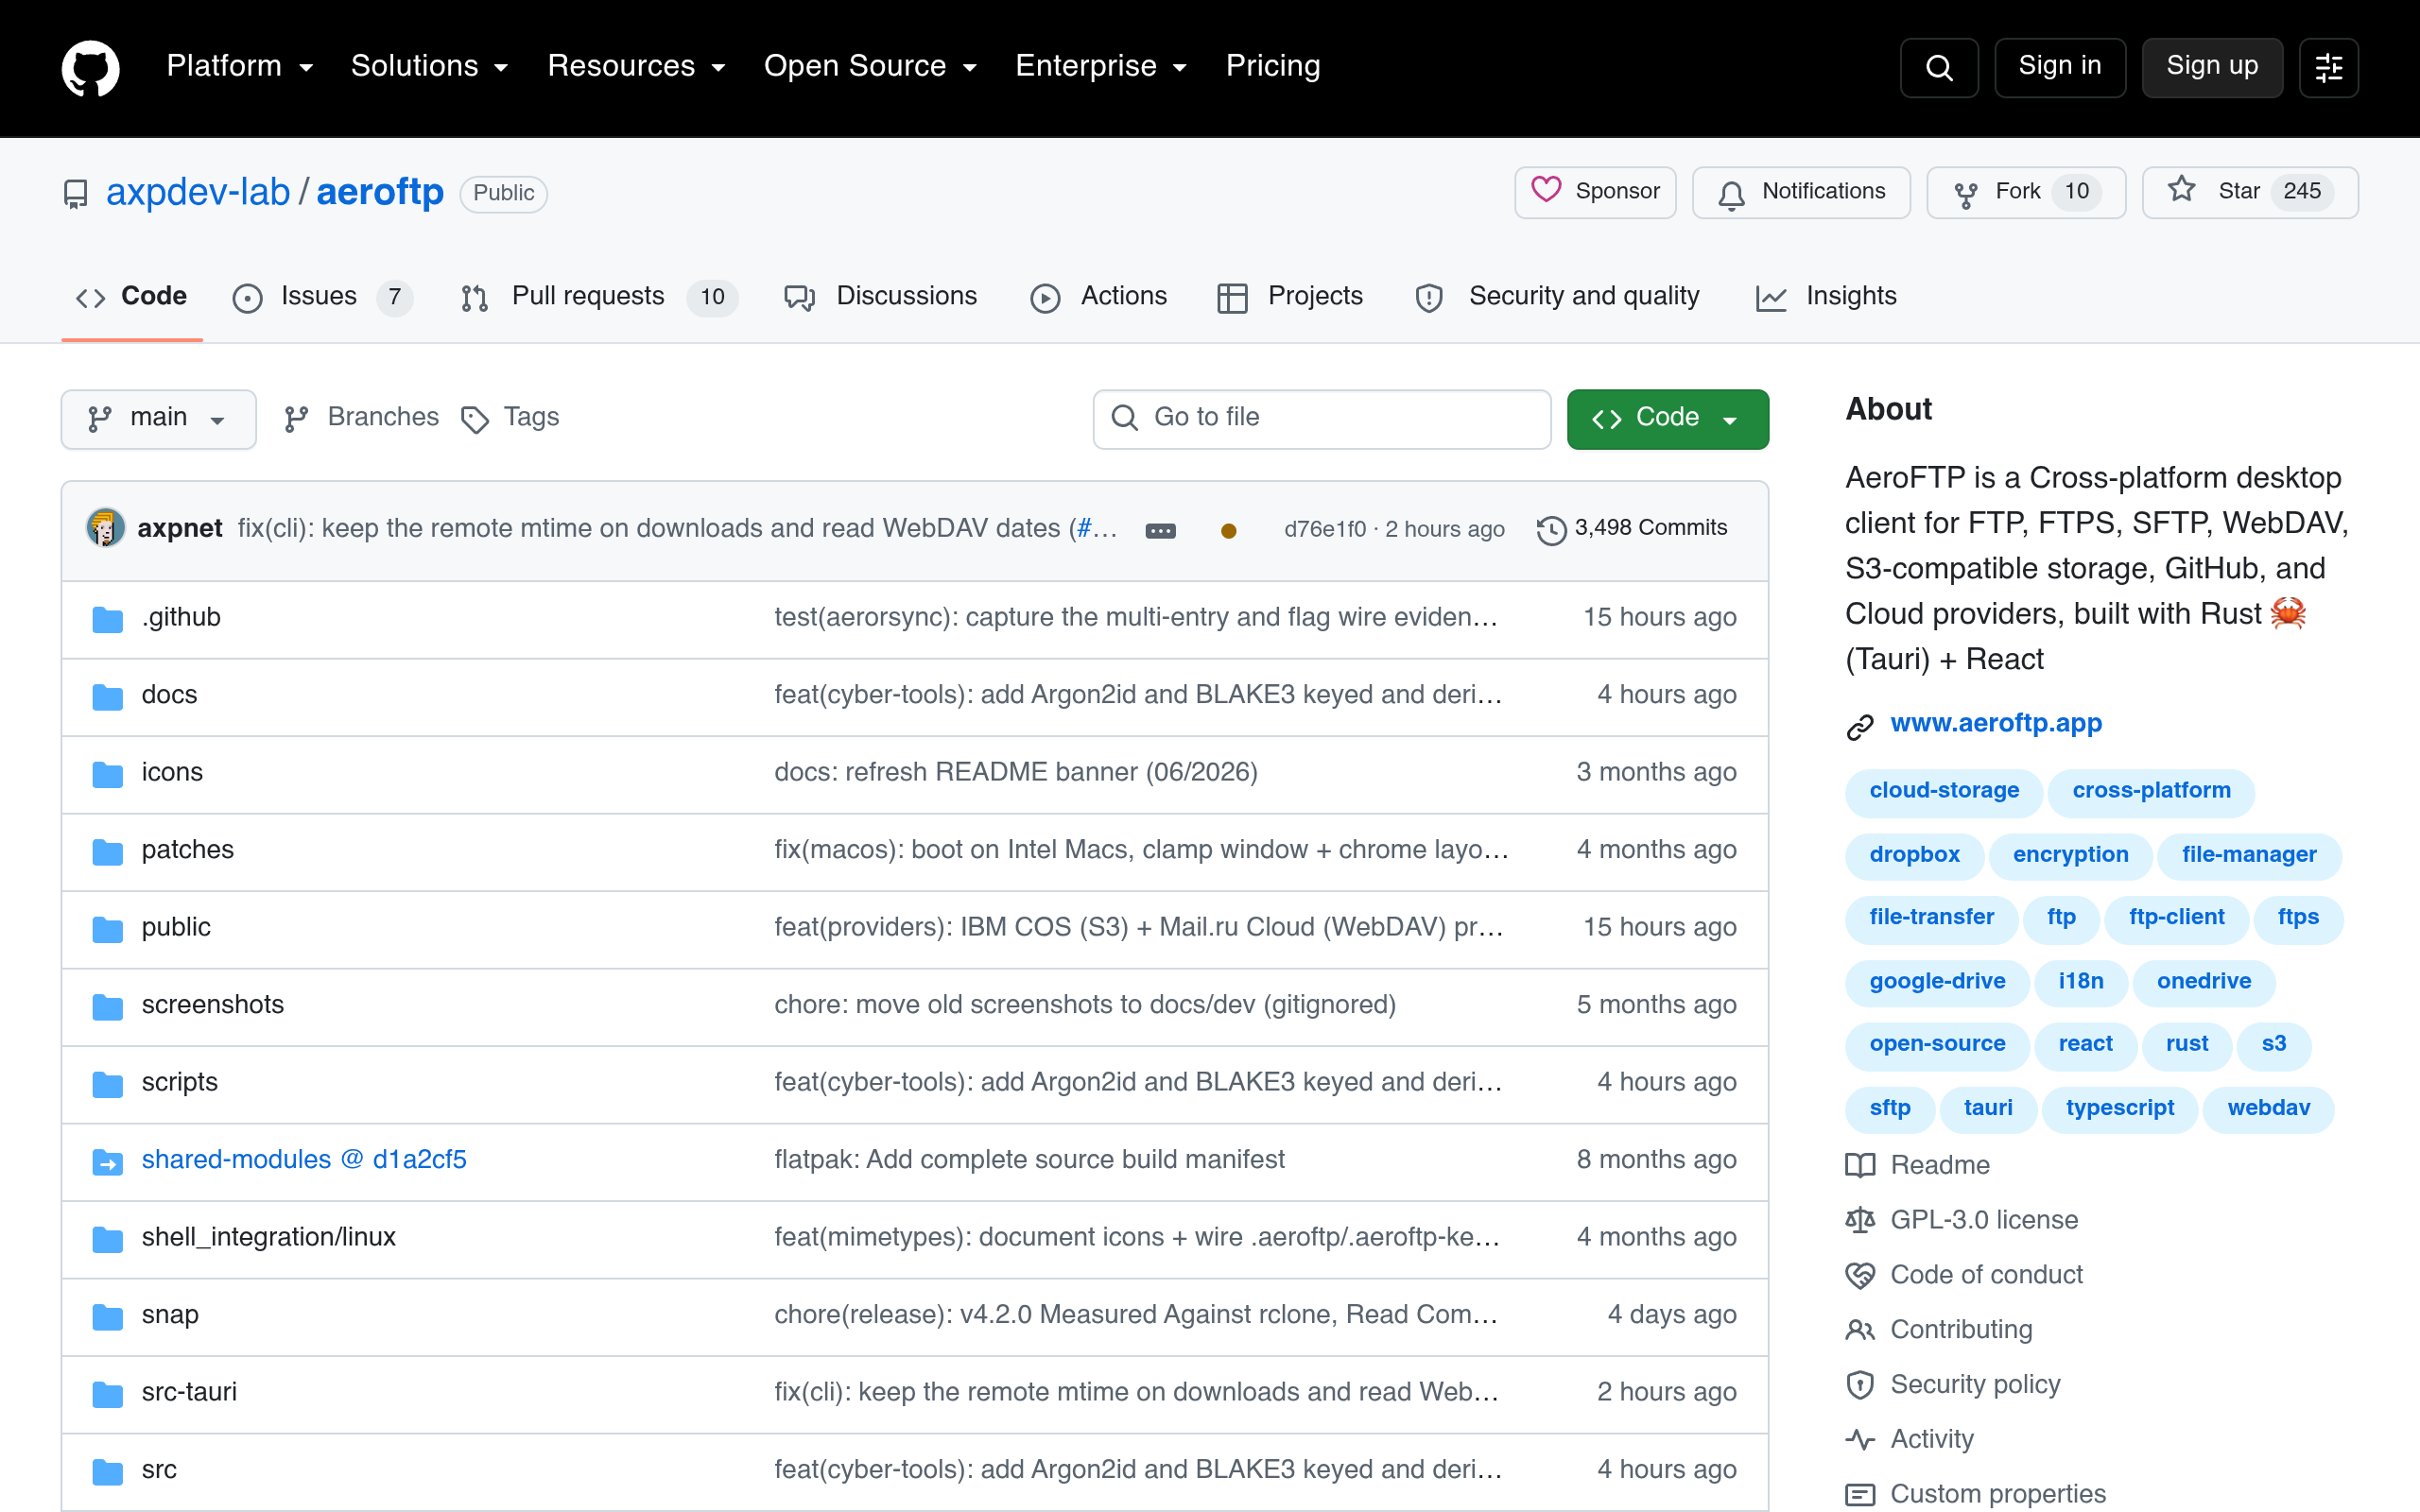Click the Sign up button
Viewport: 2420px width, 1512px height.
[x=2212, y=67]
